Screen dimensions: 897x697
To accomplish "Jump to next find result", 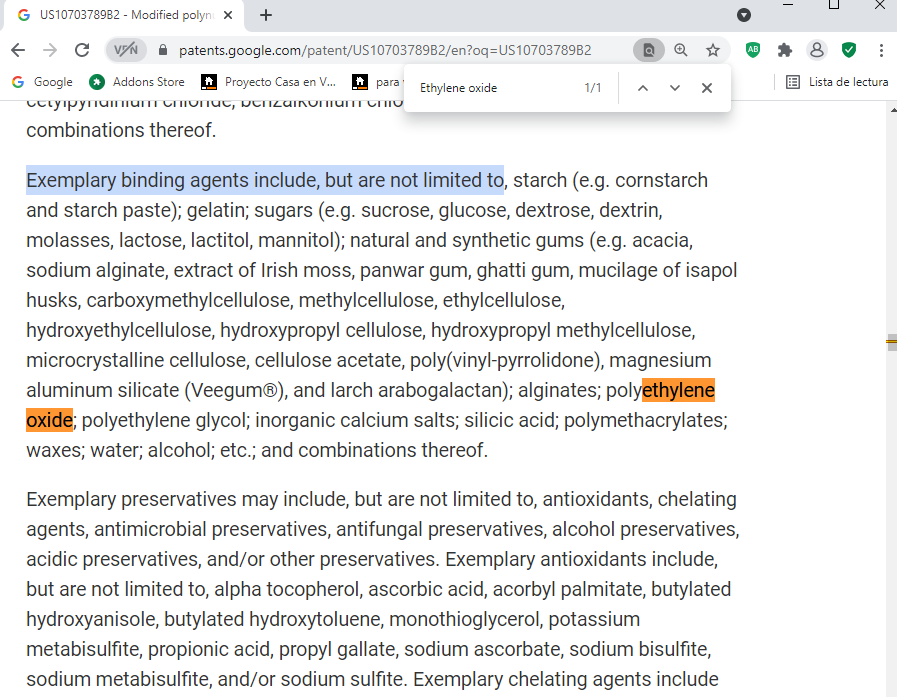I will pos(675,88).
